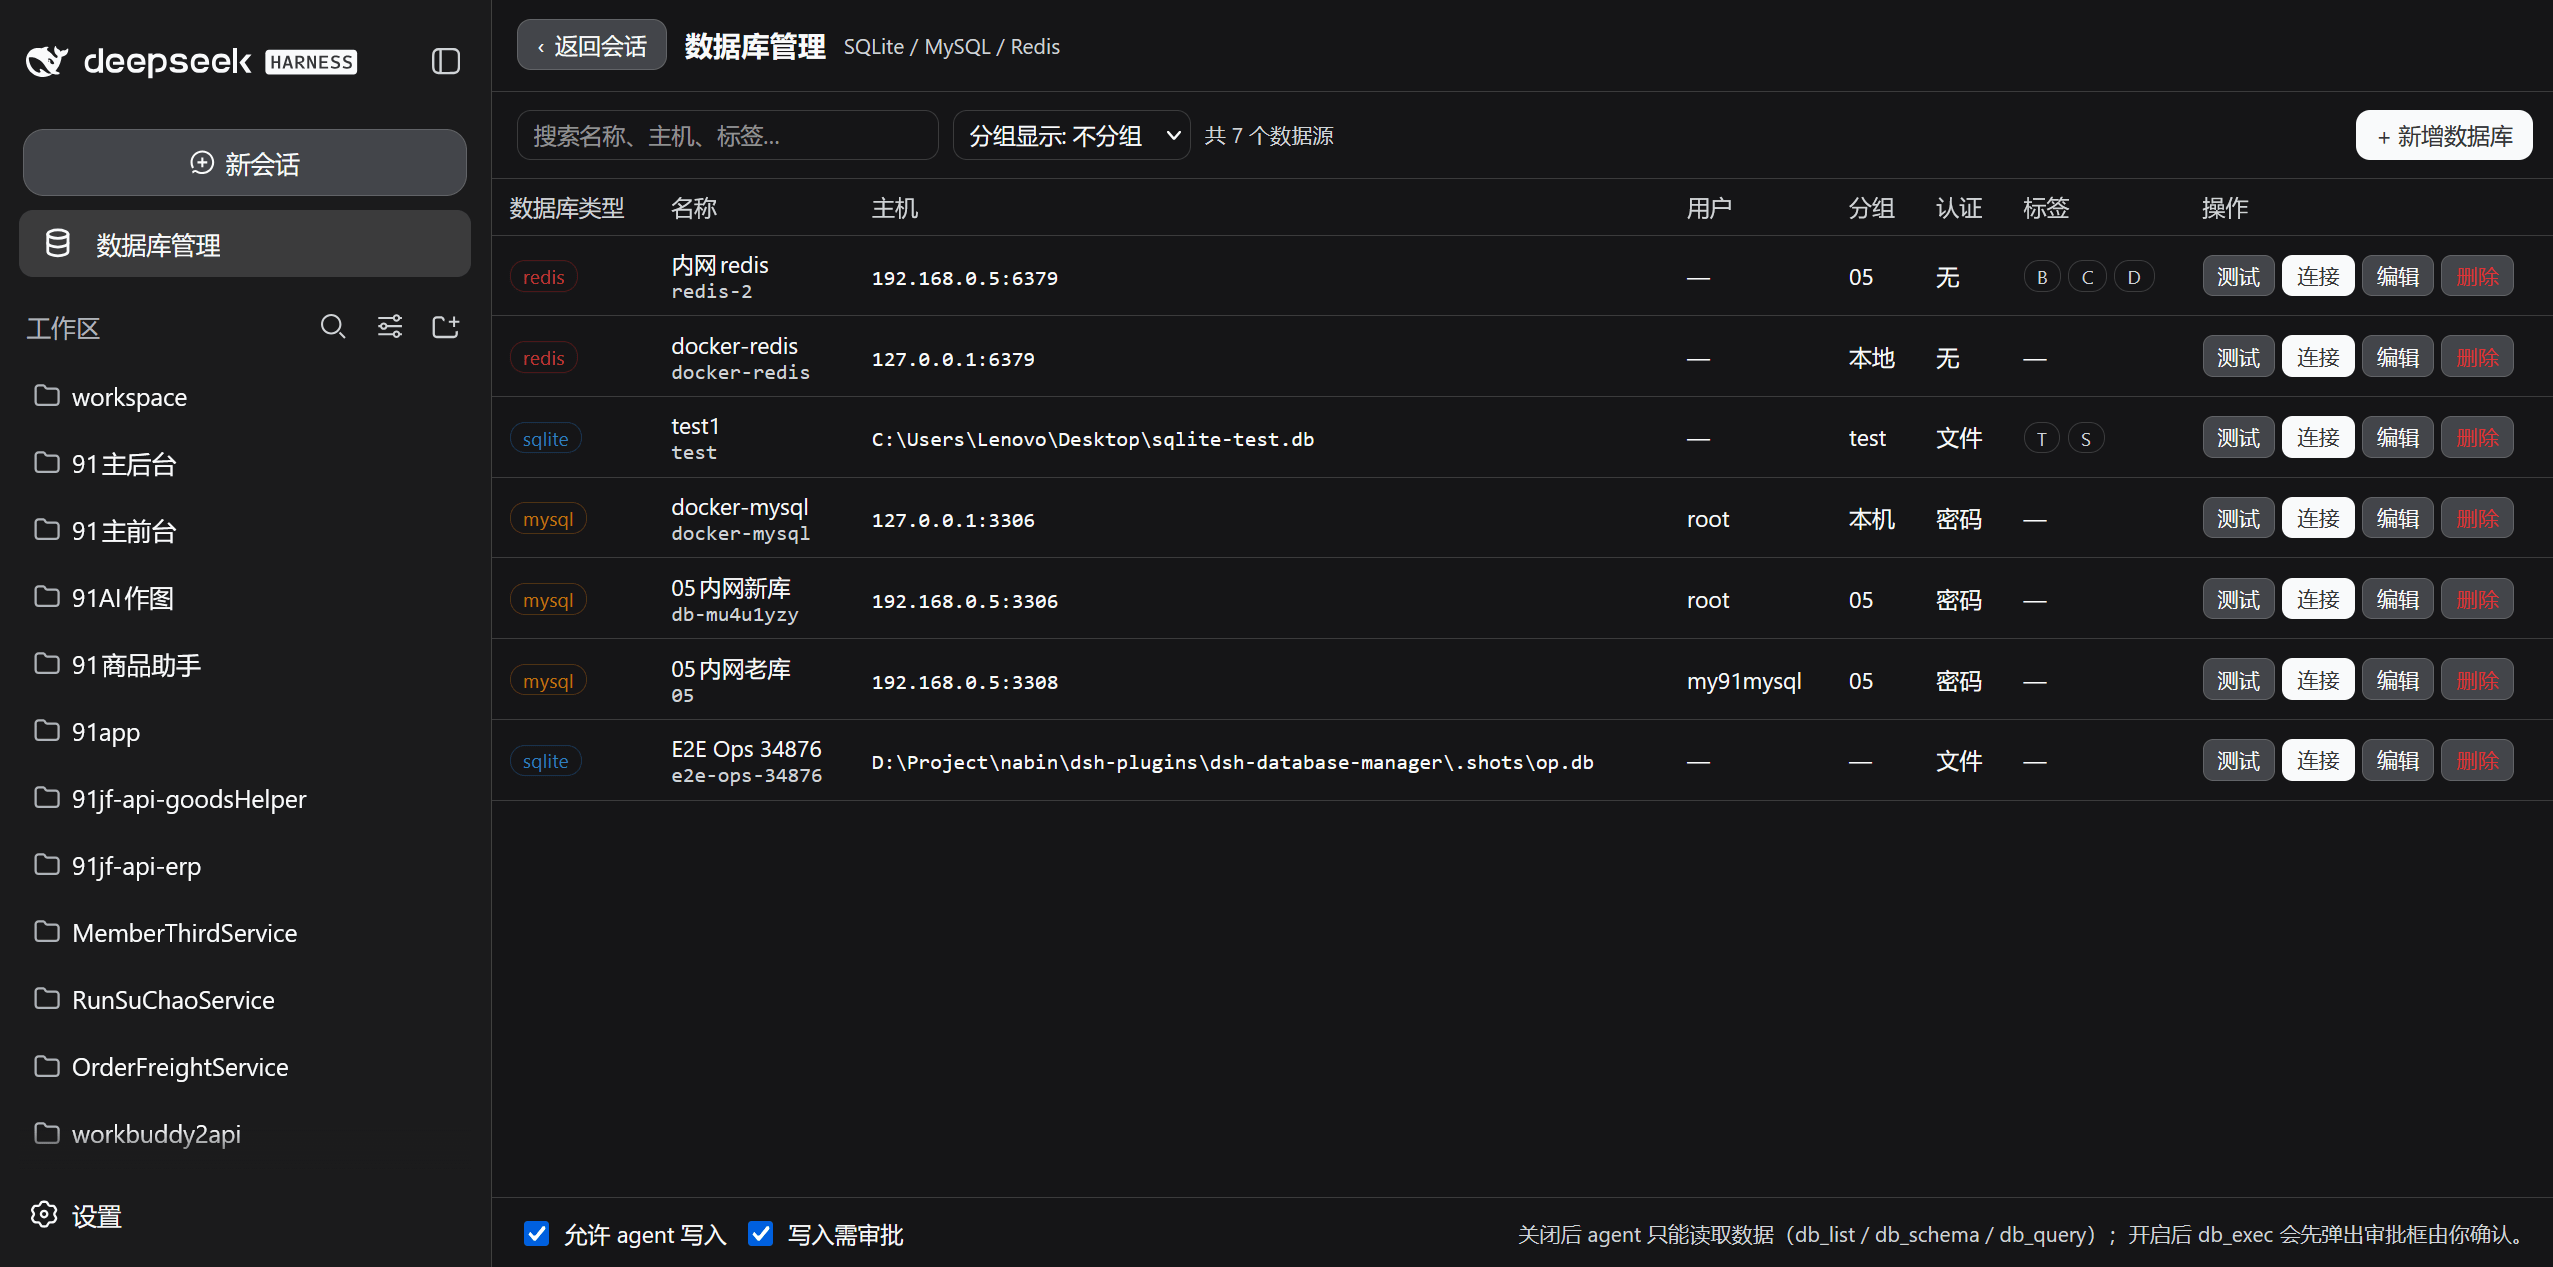Click host 192.168.0.5:3308
Screen dimensions: 2553x1267
click(965, 682)
